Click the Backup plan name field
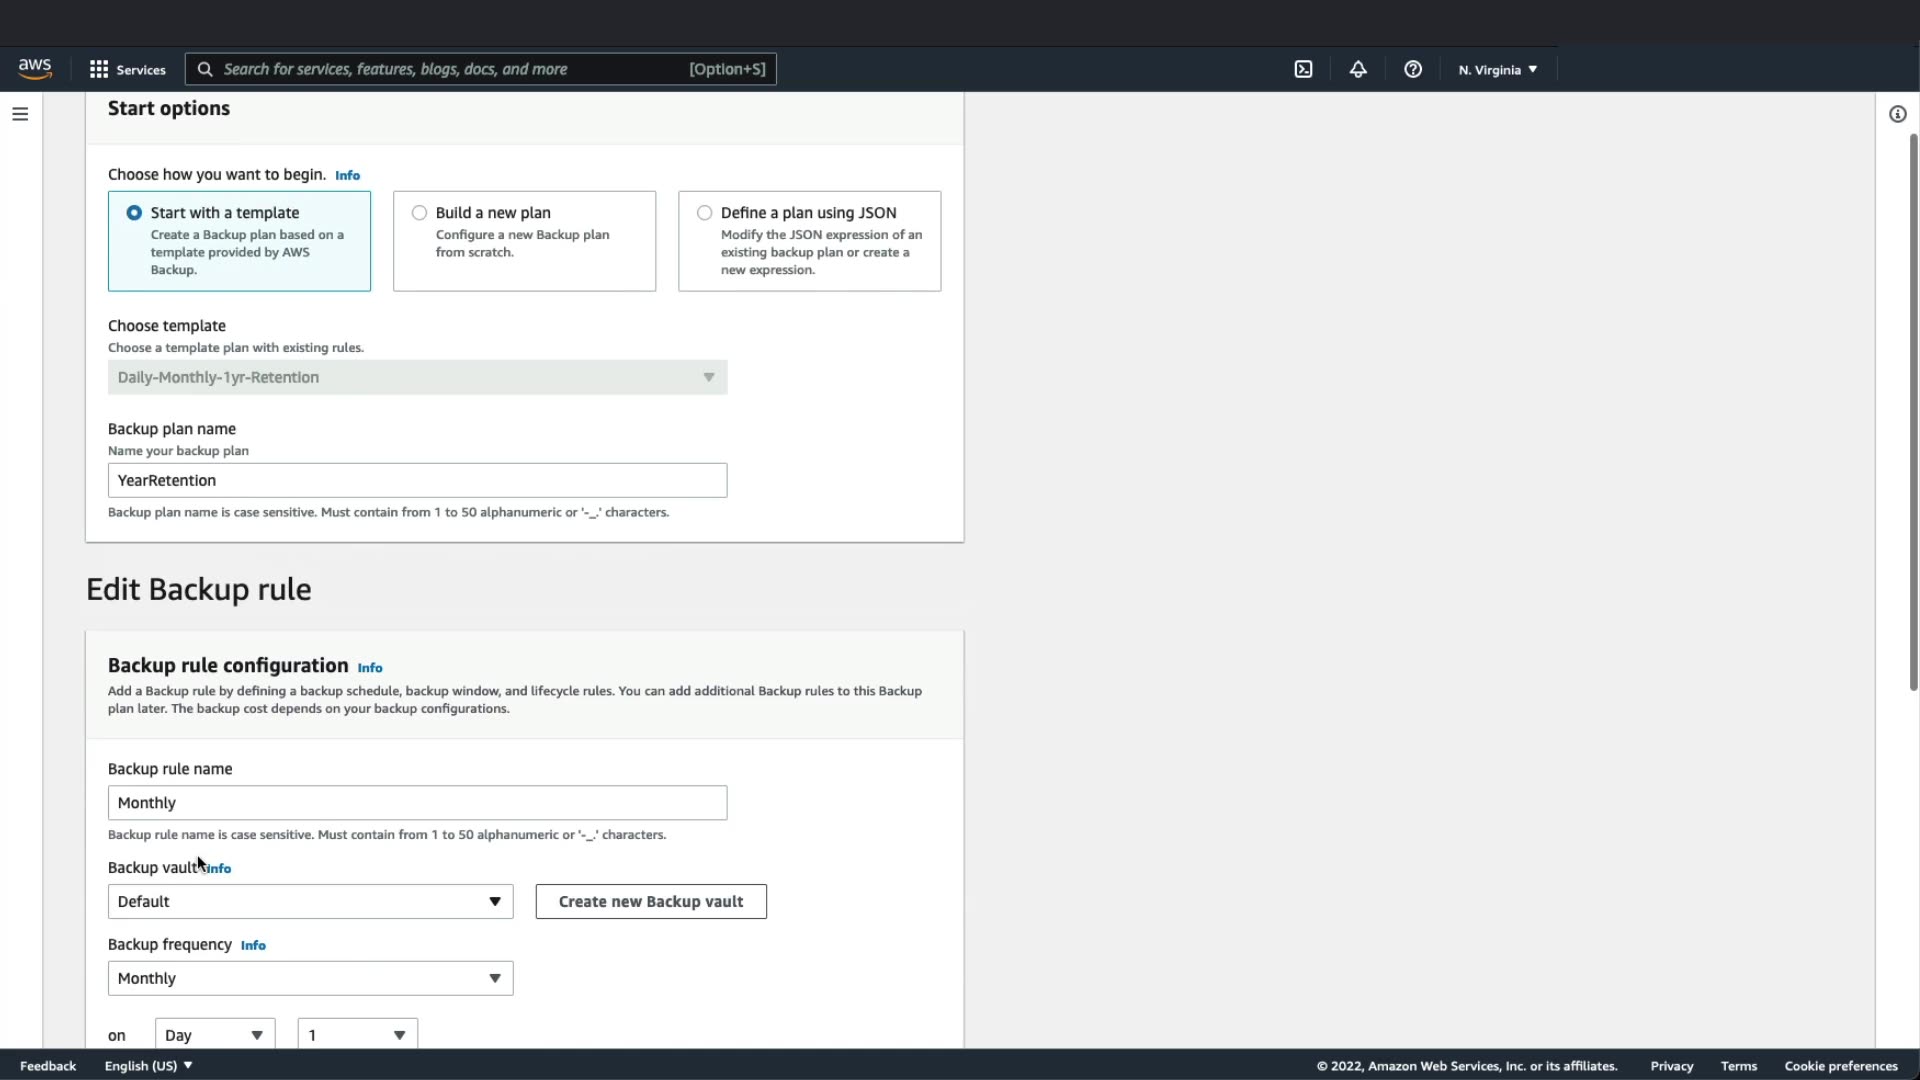This screenshot has width=1920, height=1080. 417,481
